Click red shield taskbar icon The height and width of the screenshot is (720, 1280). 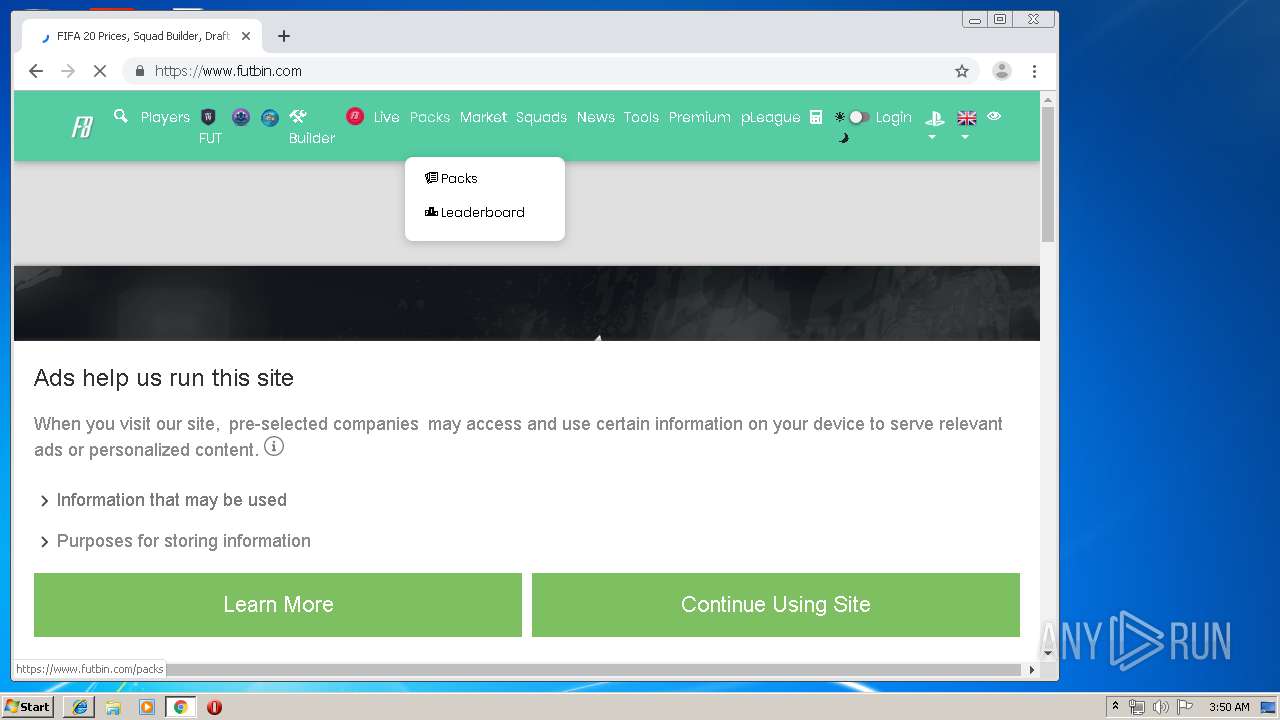click(214, 707)
